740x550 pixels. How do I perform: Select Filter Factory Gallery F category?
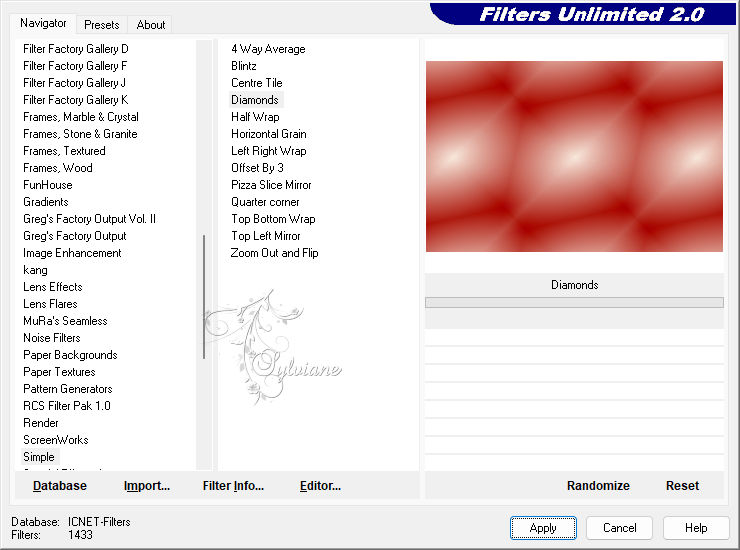[x=75, y=66]
